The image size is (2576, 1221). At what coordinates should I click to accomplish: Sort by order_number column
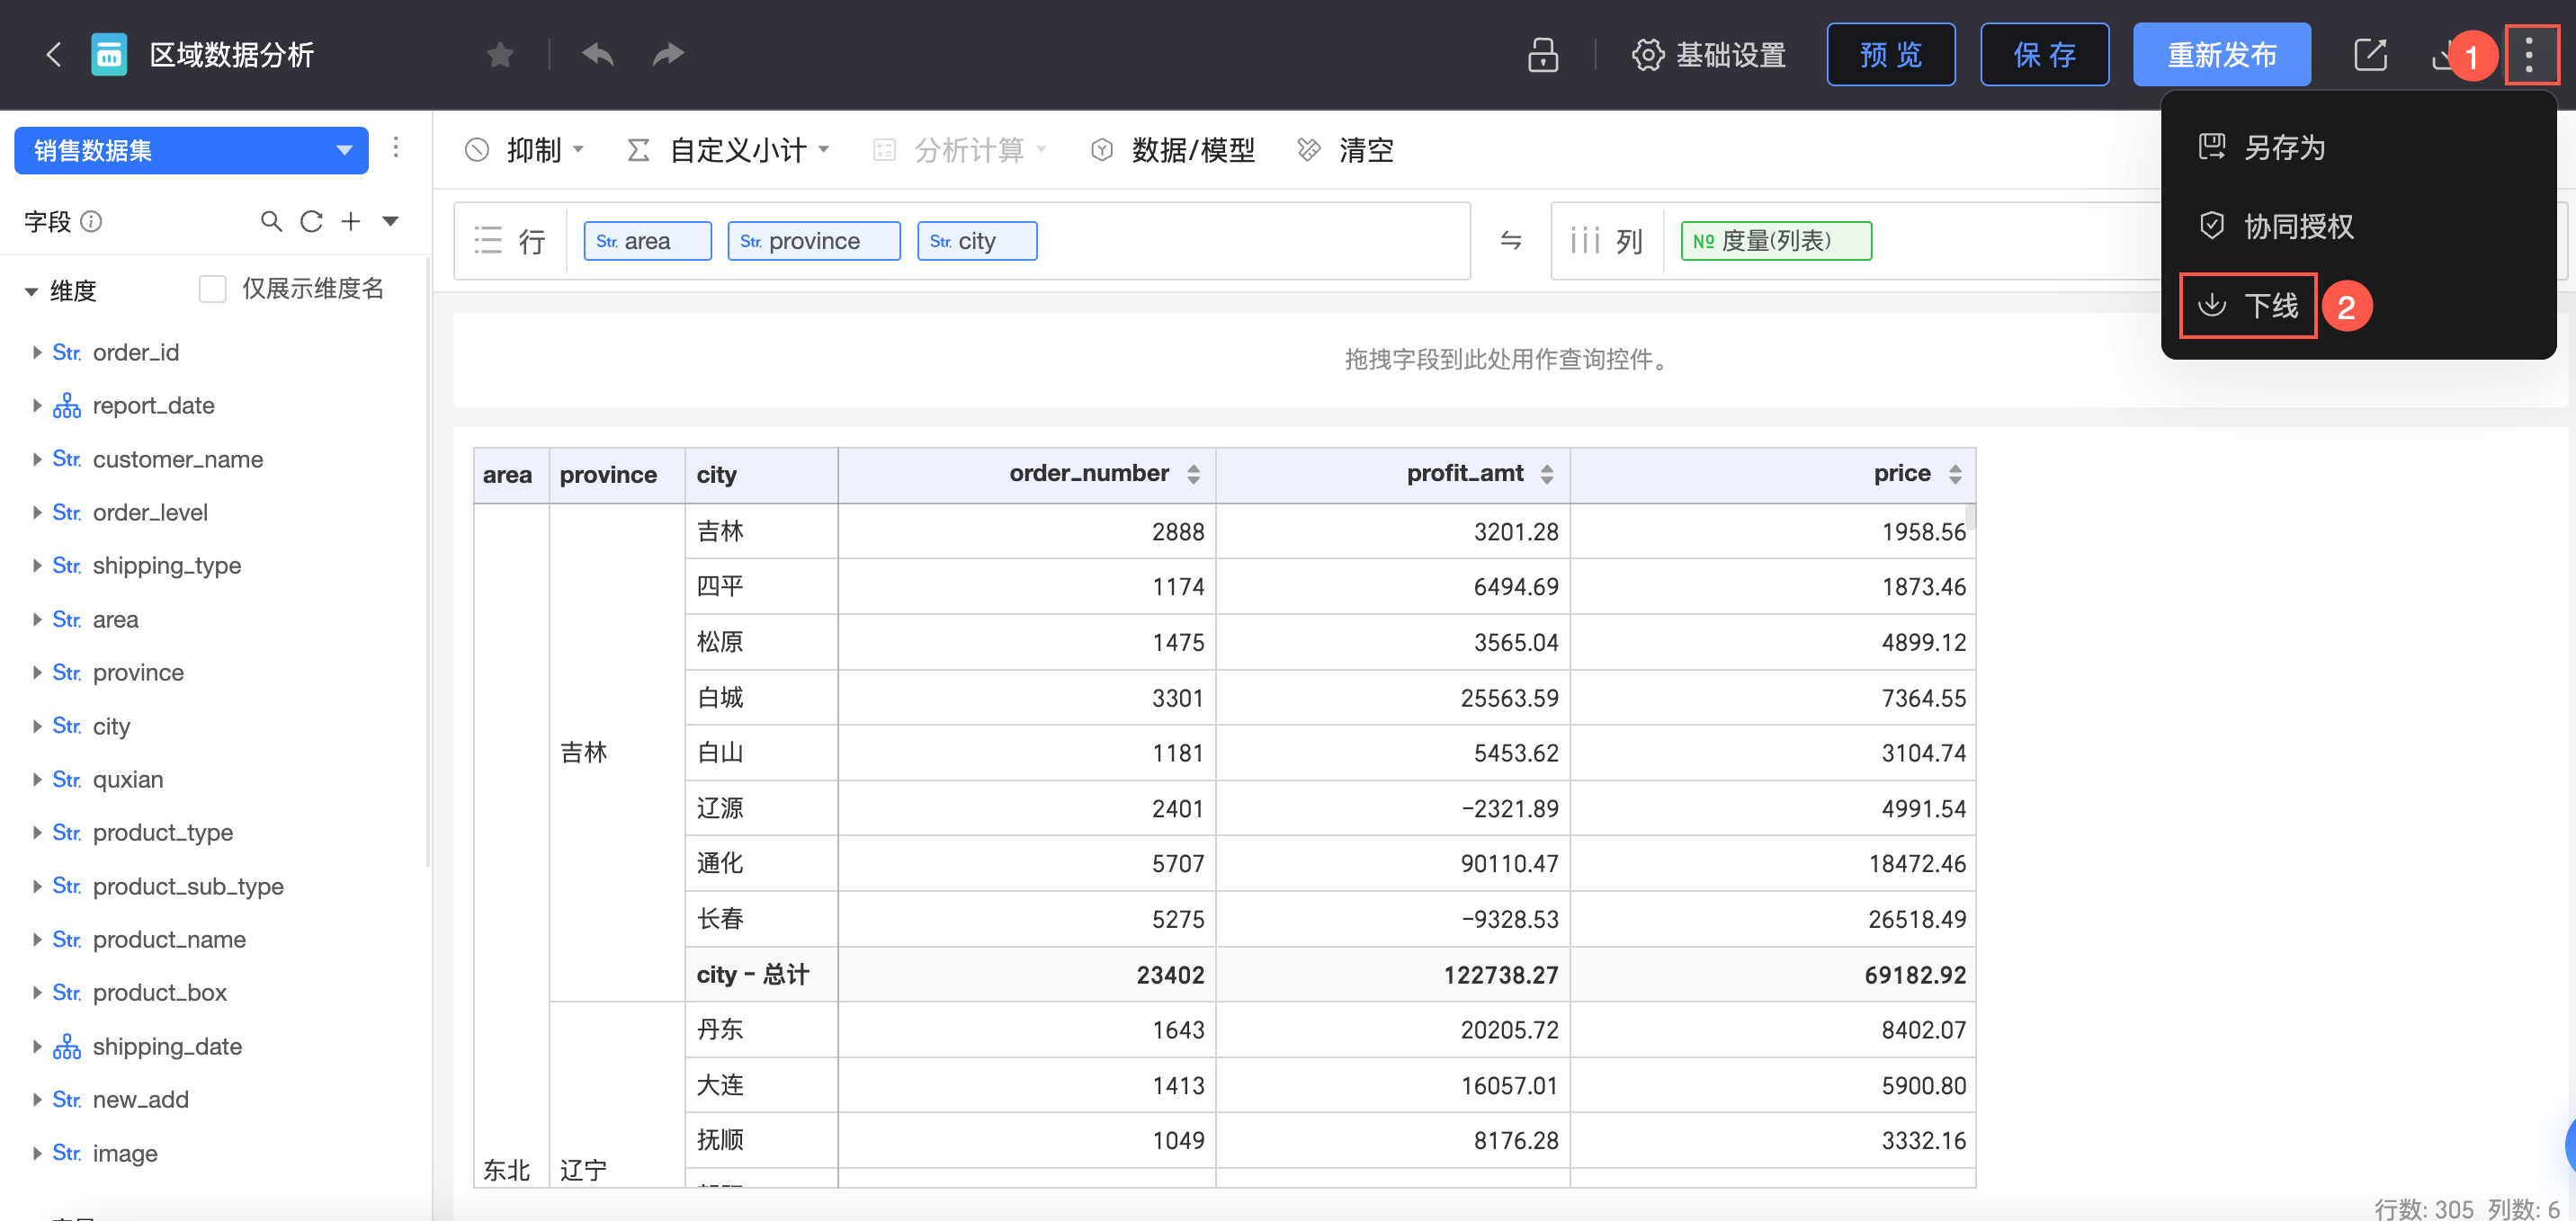coord(1193,474)
